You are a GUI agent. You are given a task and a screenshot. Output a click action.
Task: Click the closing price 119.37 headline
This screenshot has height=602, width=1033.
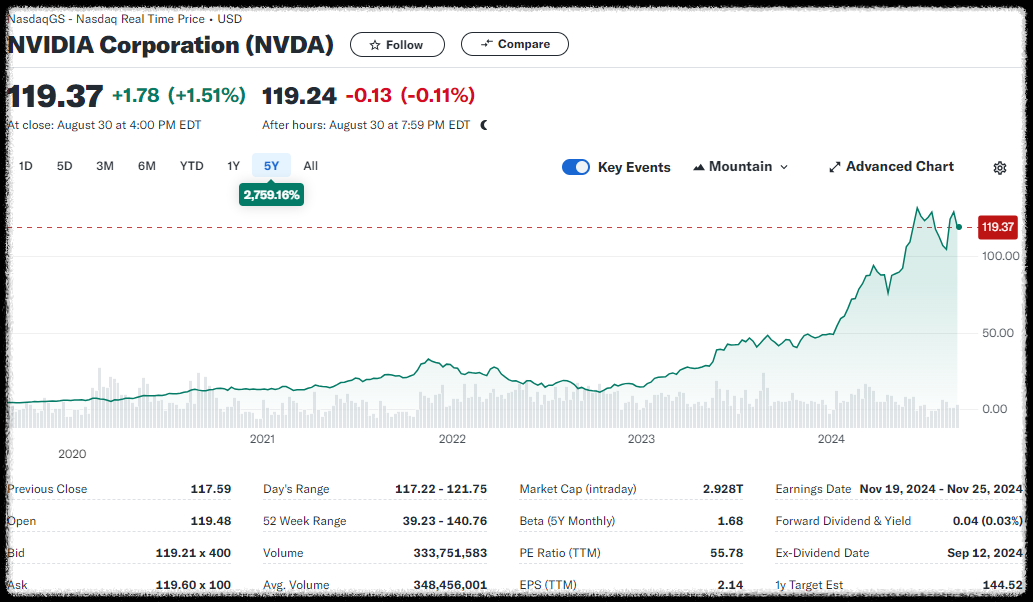(55, 96)
